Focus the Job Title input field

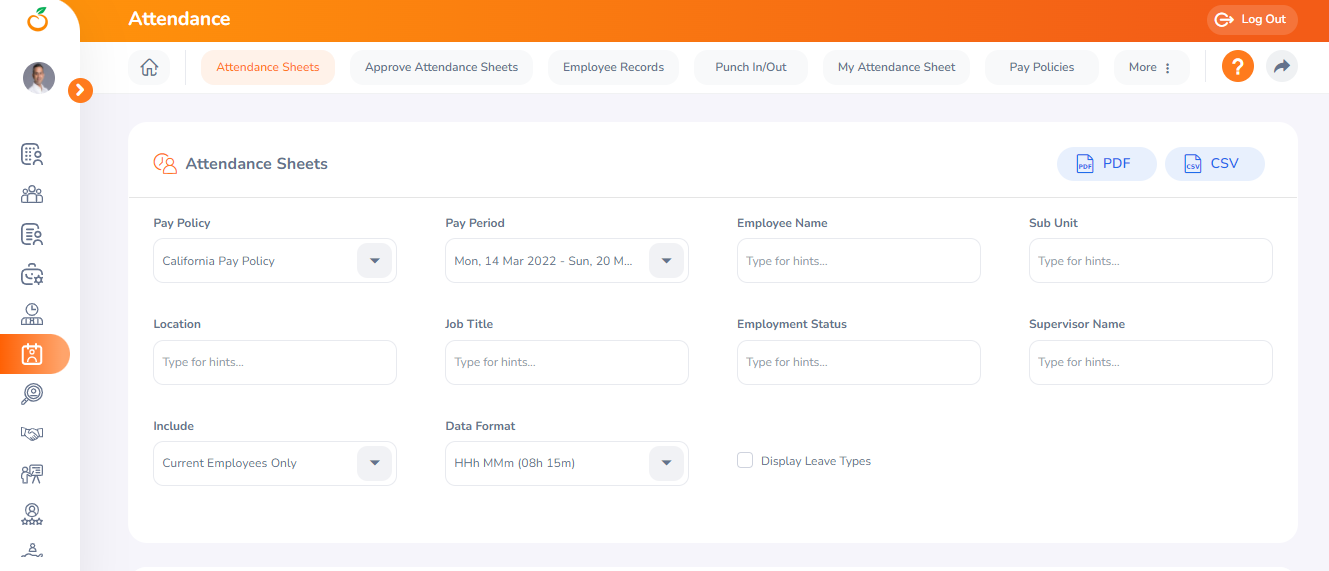pos(567,362)
